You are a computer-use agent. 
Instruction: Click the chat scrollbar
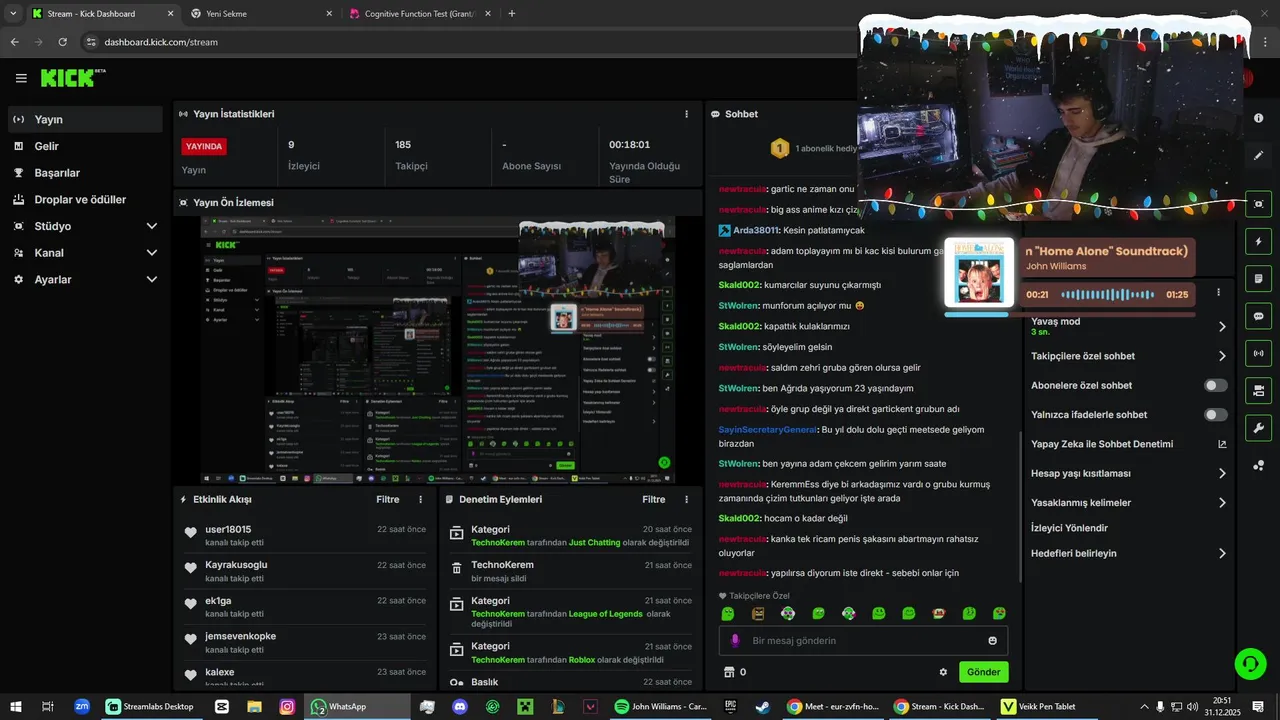point(1020,507)
